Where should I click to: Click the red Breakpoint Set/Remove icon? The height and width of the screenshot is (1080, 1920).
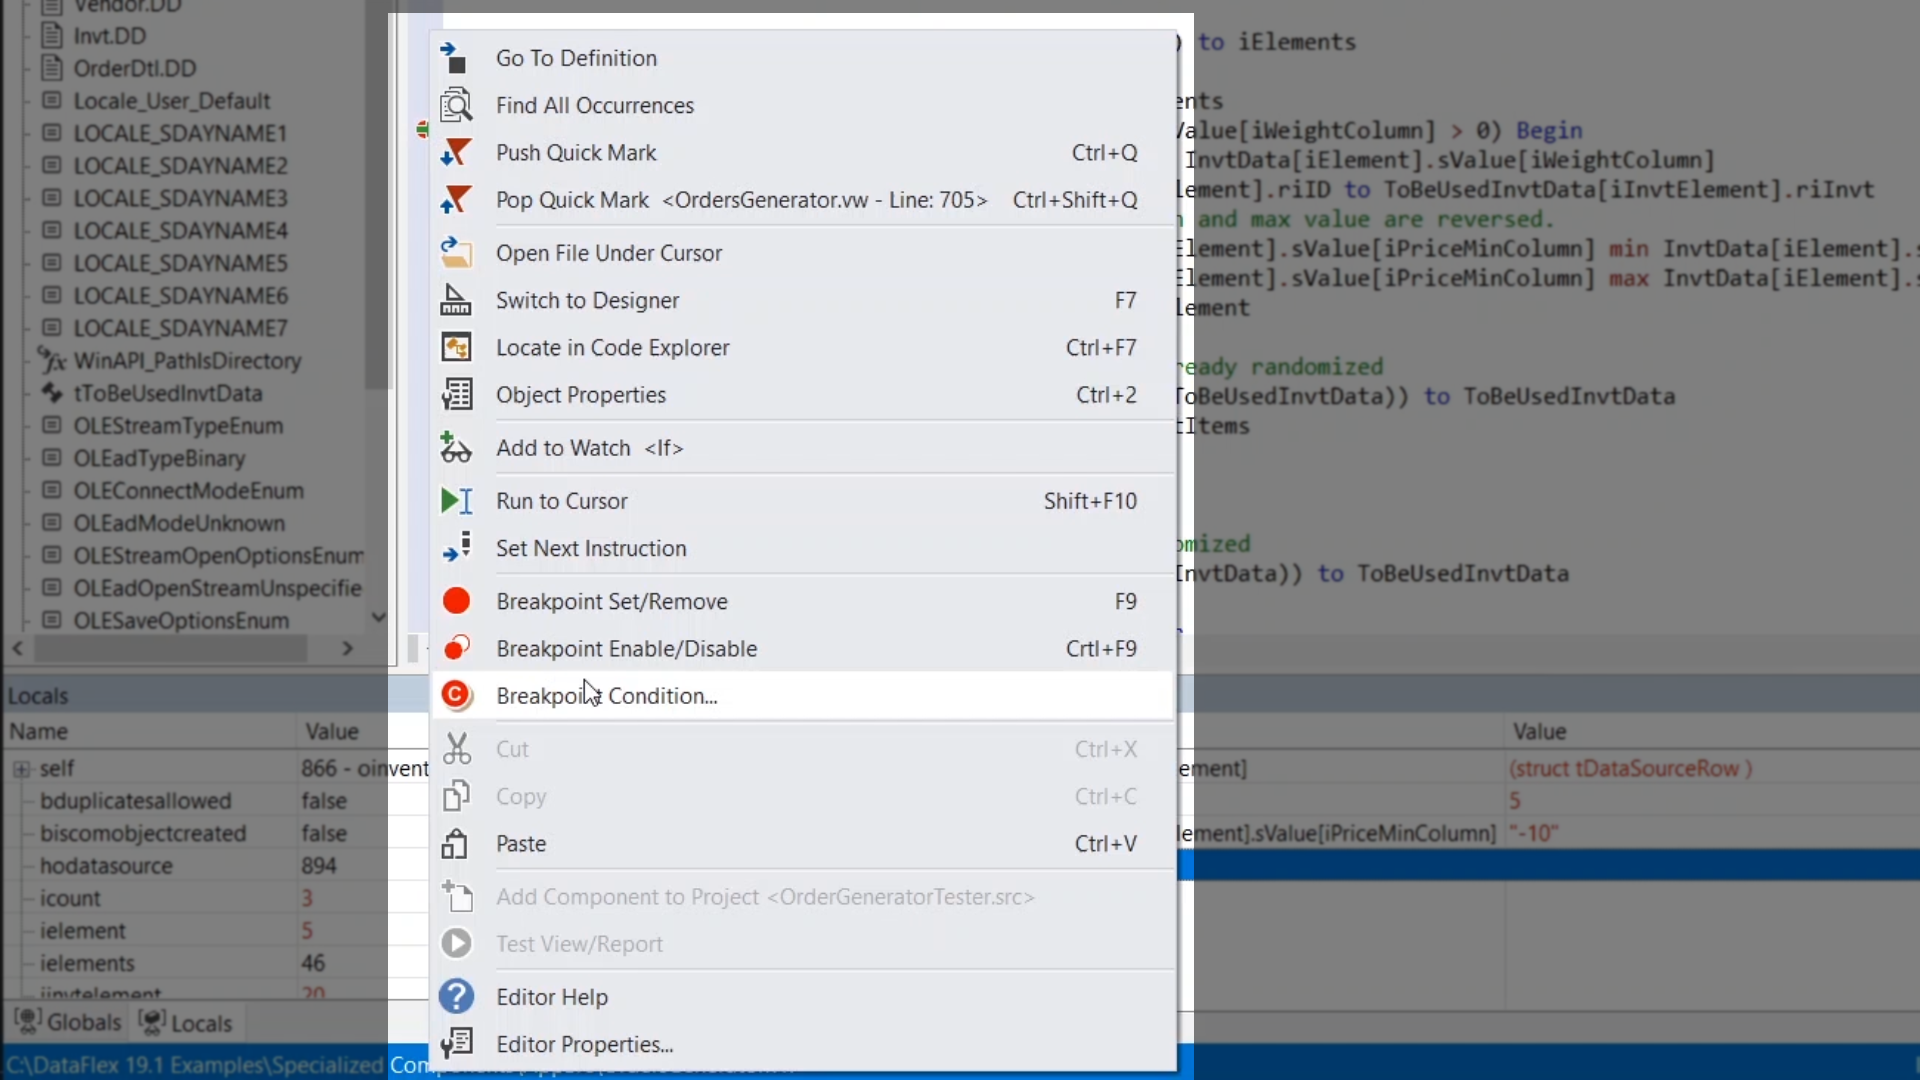click(456, 601)
